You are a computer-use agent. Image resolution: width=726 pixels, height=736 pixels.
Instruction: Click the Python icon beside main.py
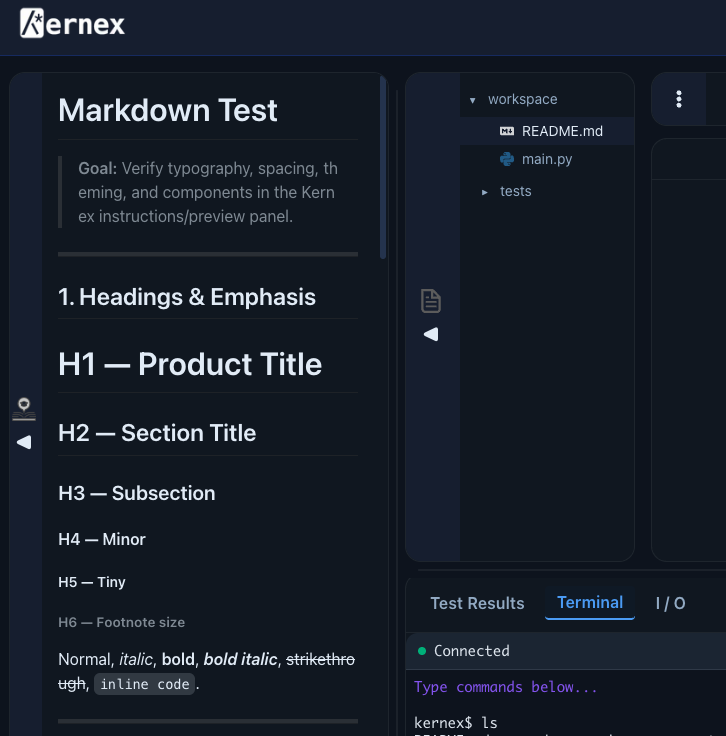[506, 159]
